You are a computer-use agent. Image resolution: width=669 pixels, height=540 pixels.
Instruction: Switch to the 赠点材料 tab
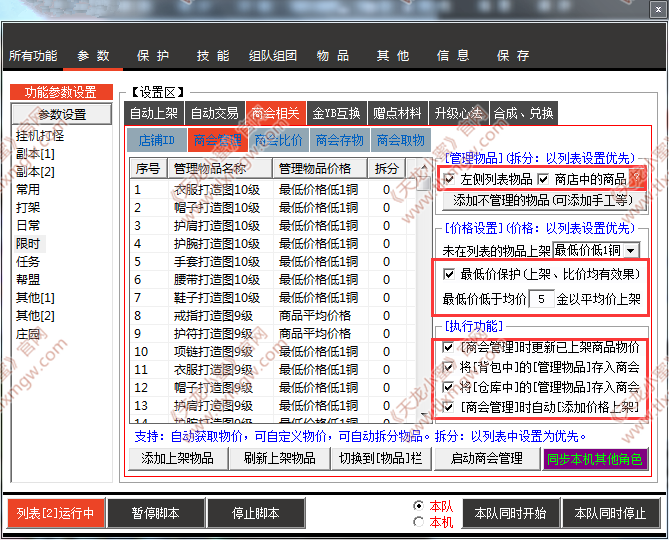(397, 113)
